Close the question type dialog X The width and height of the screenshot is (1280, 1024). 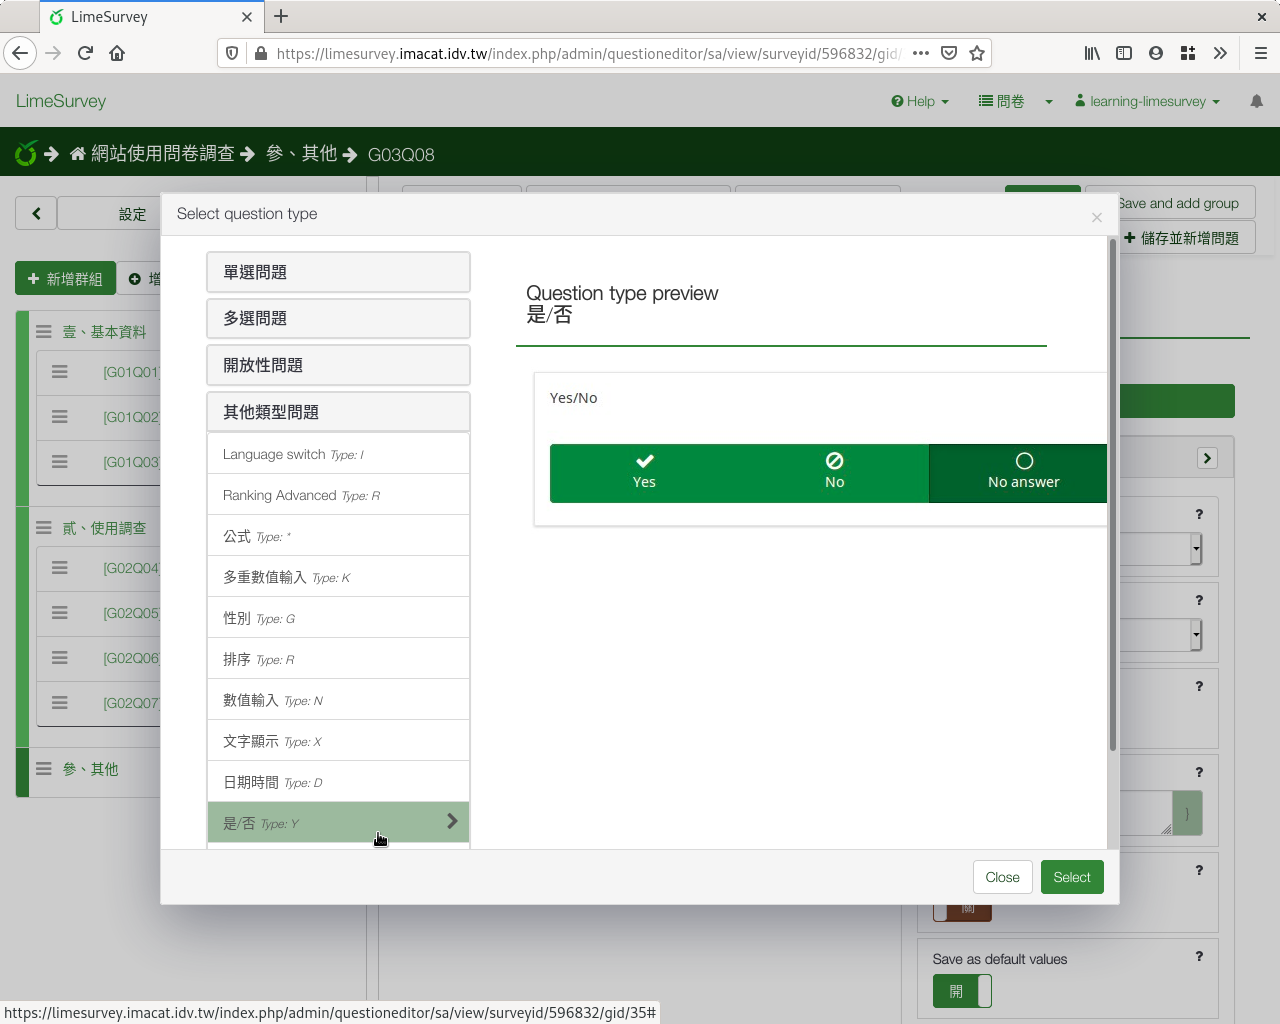tap(1097, 217)
